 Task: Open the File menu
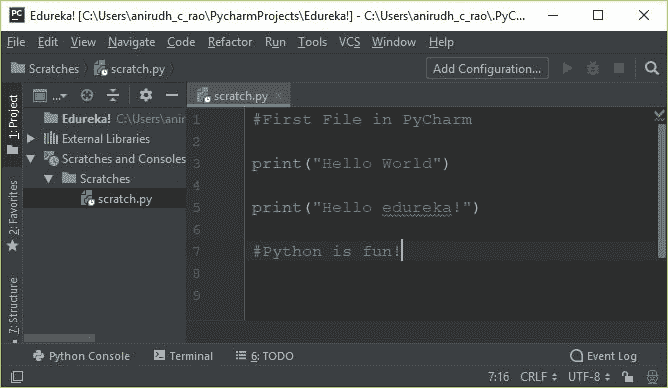(16, 42)
